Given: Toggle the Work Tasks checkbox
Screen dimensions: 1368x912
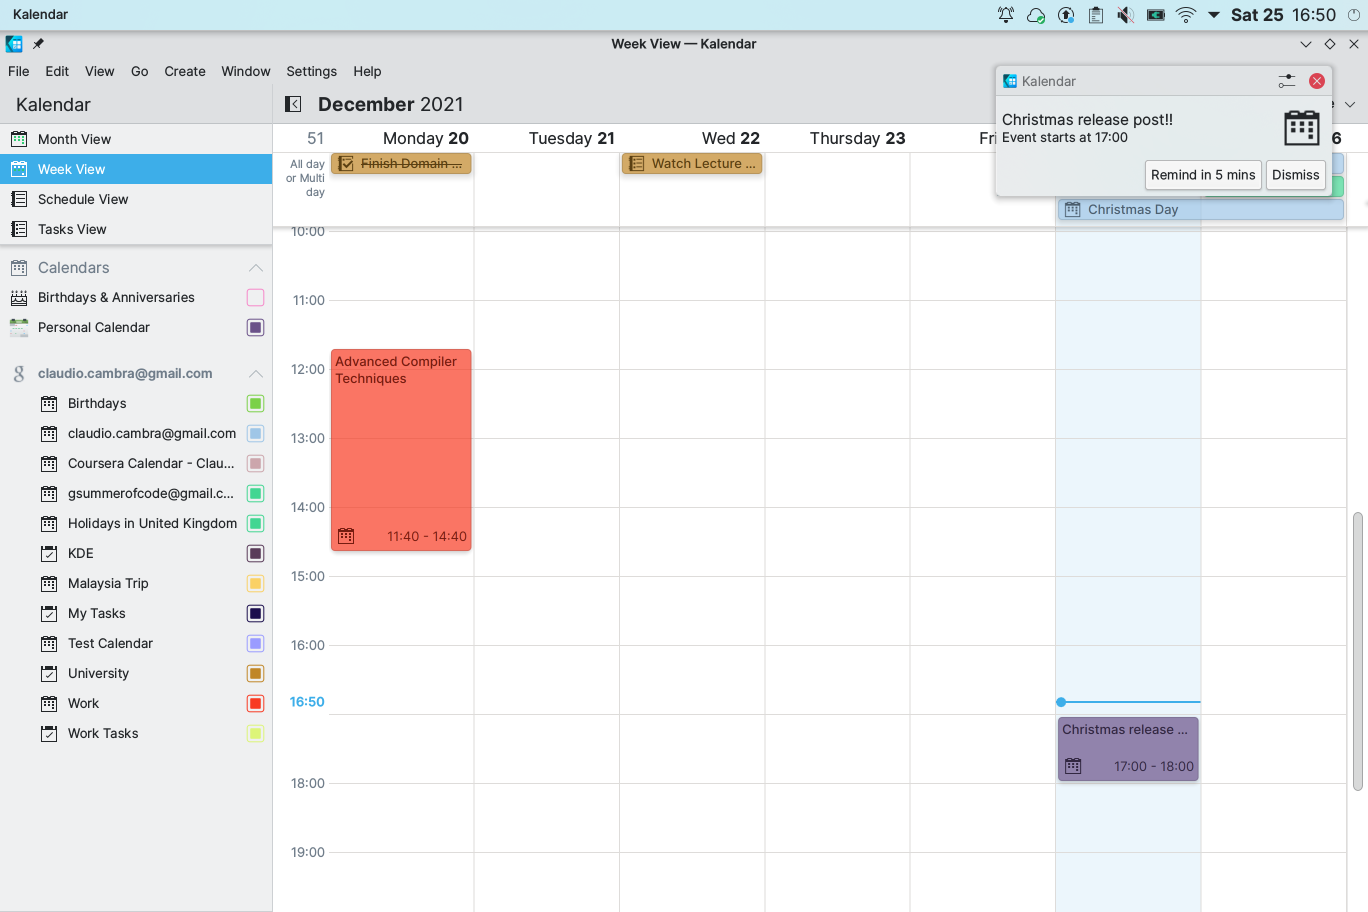Looking at the screenshot, I should tap(255, 733).
